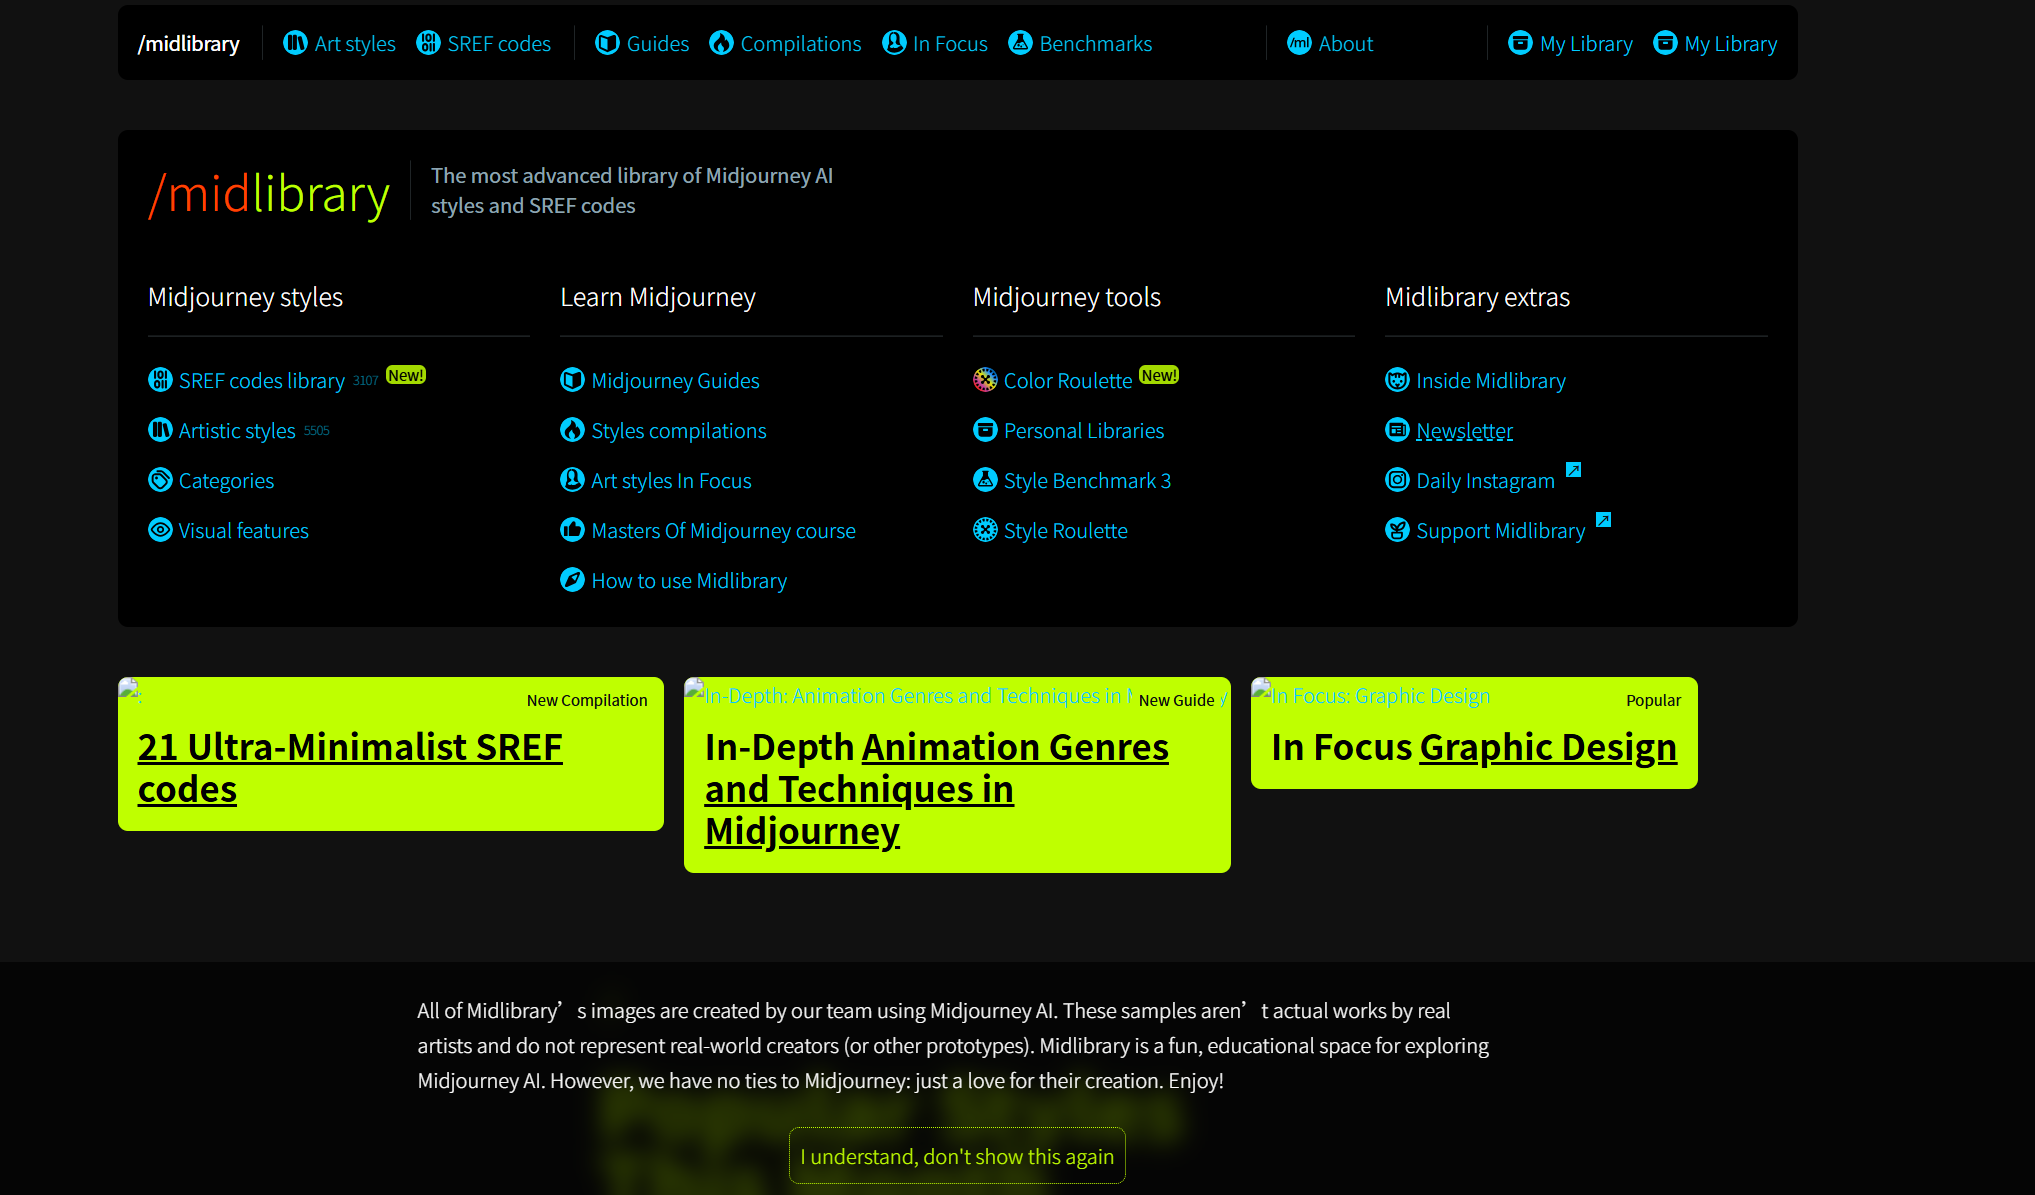
Task: Click the About /ml icon in navbar
Action: coord(1299,43)
